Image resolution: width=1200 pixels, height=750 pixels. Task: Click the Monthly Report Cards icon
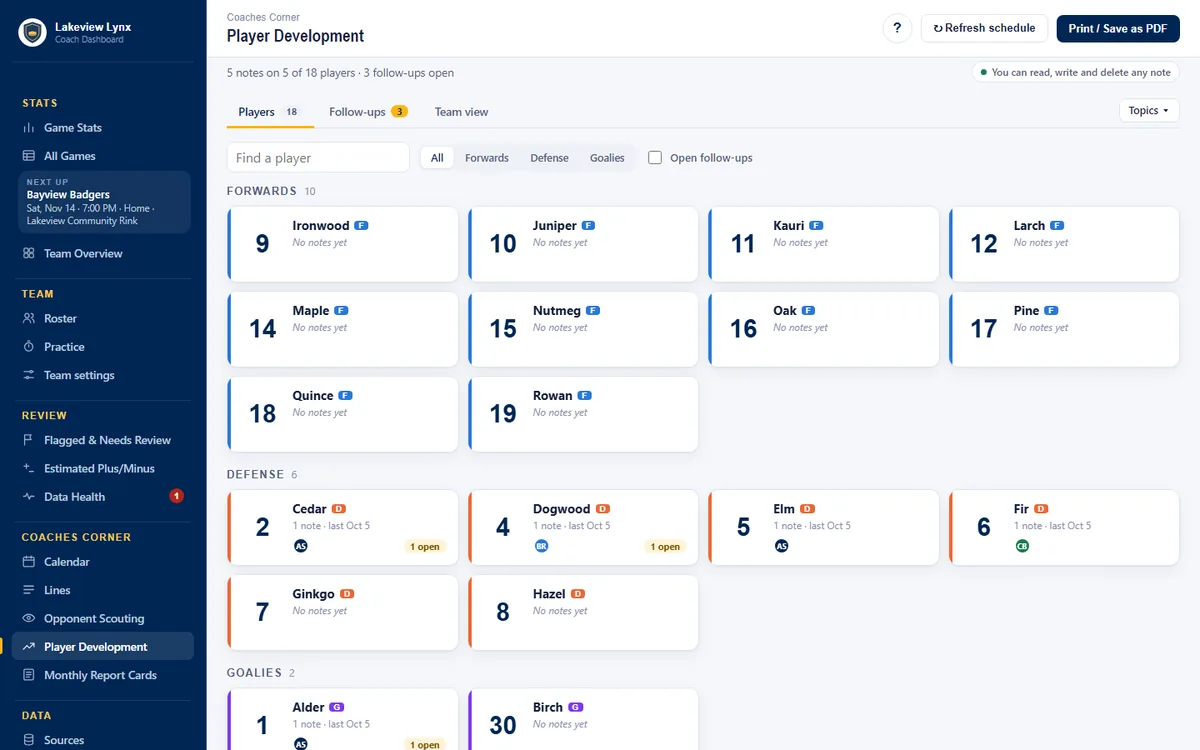pos(29,675)
